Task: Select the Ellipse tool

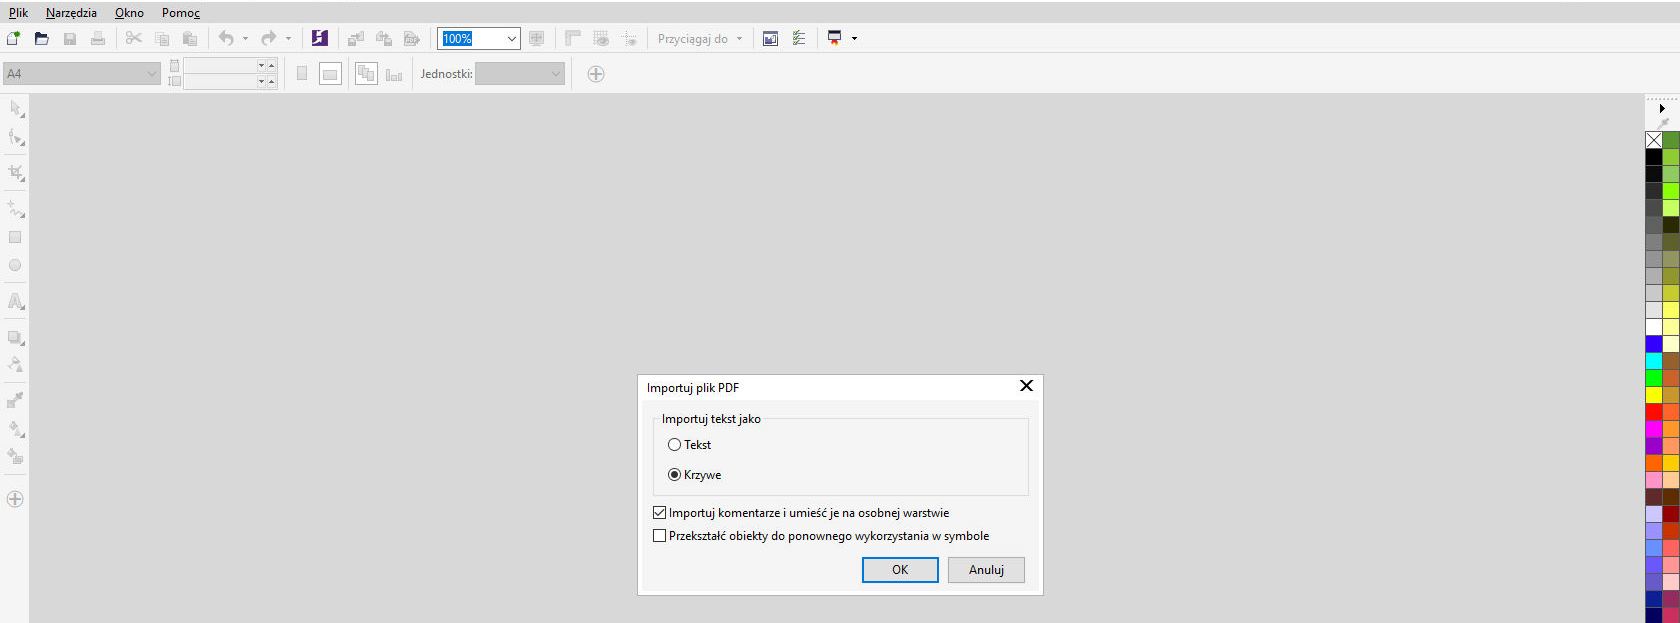Action: 15,265
